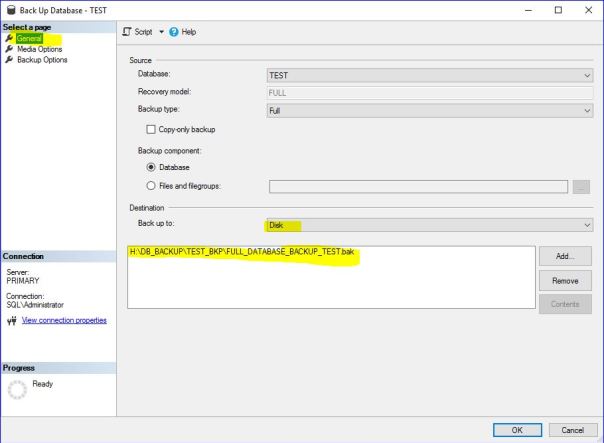Image resolution: width=604 pixels, height=443 pixels.
Task: Open the View connection properties link
Action: pyautogui.click(x=64, y=320)
